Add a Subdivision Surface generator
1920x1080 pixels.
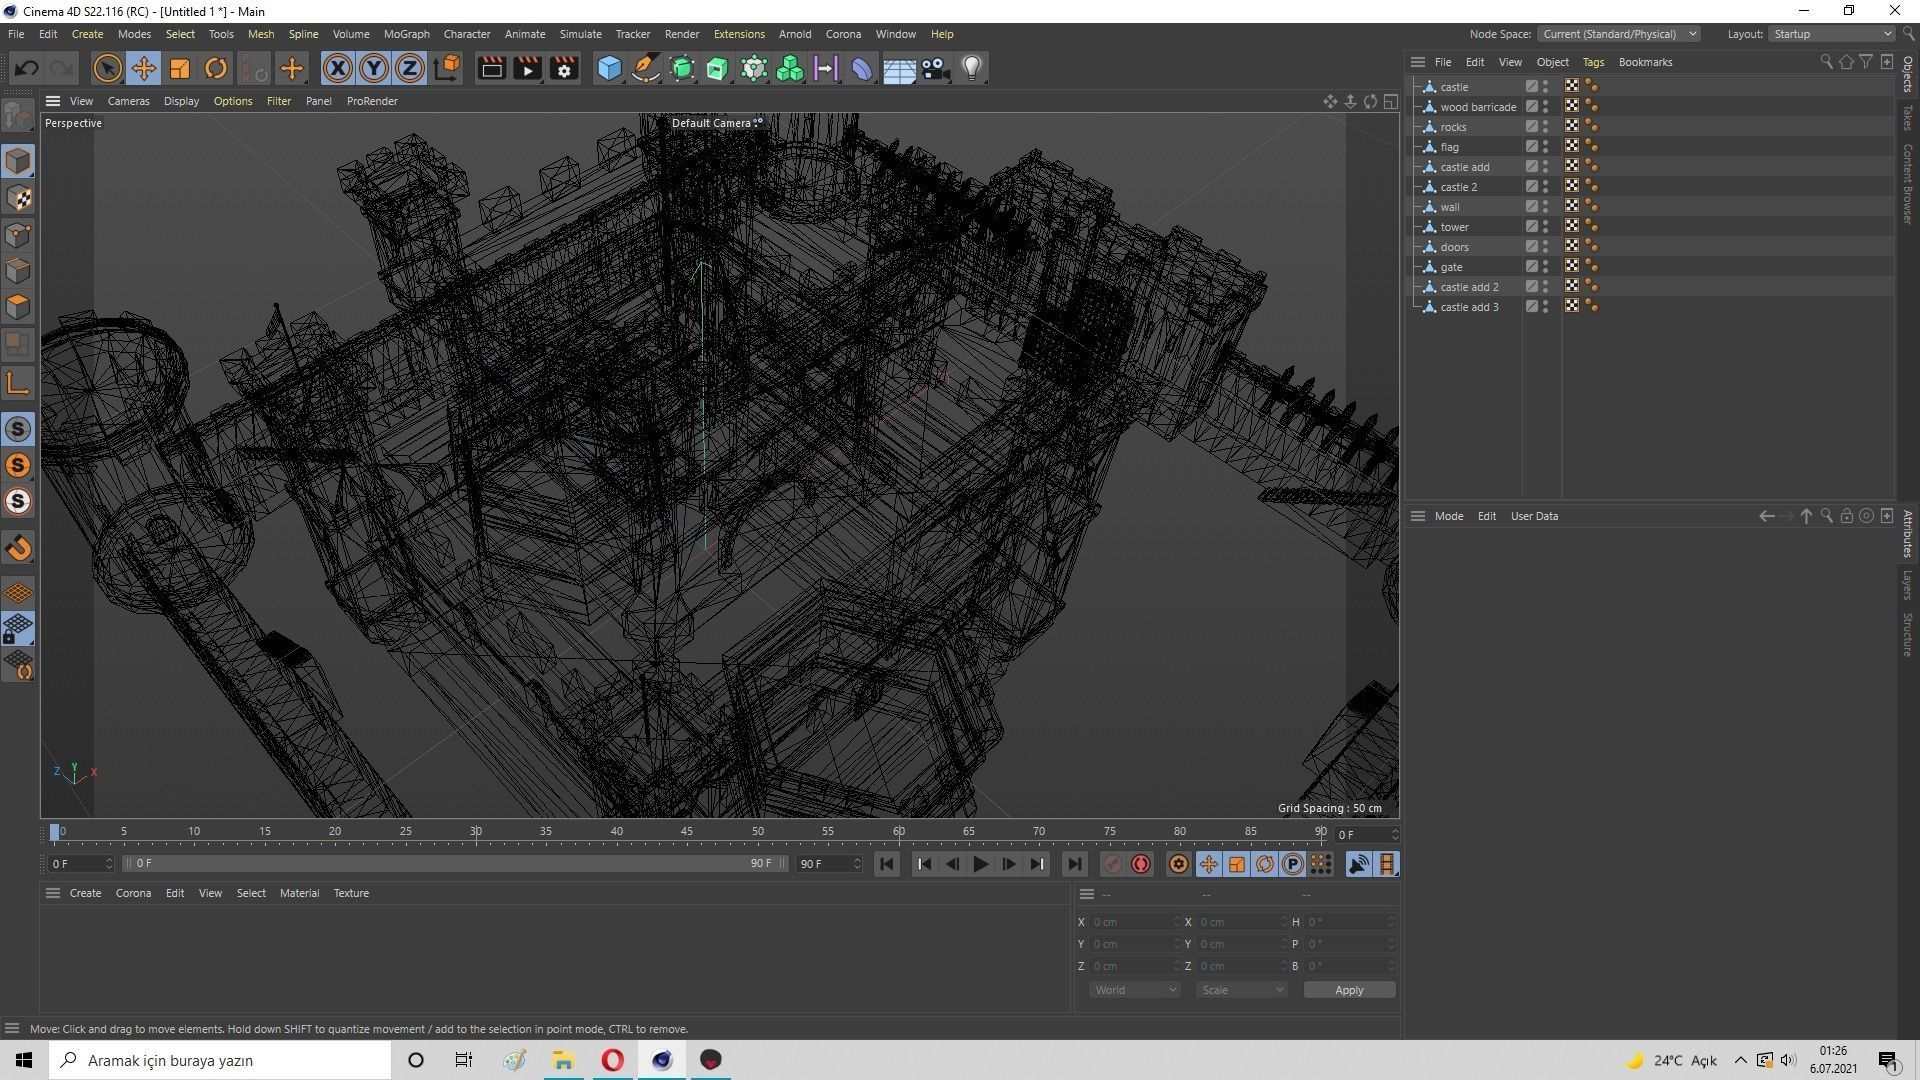682,68
